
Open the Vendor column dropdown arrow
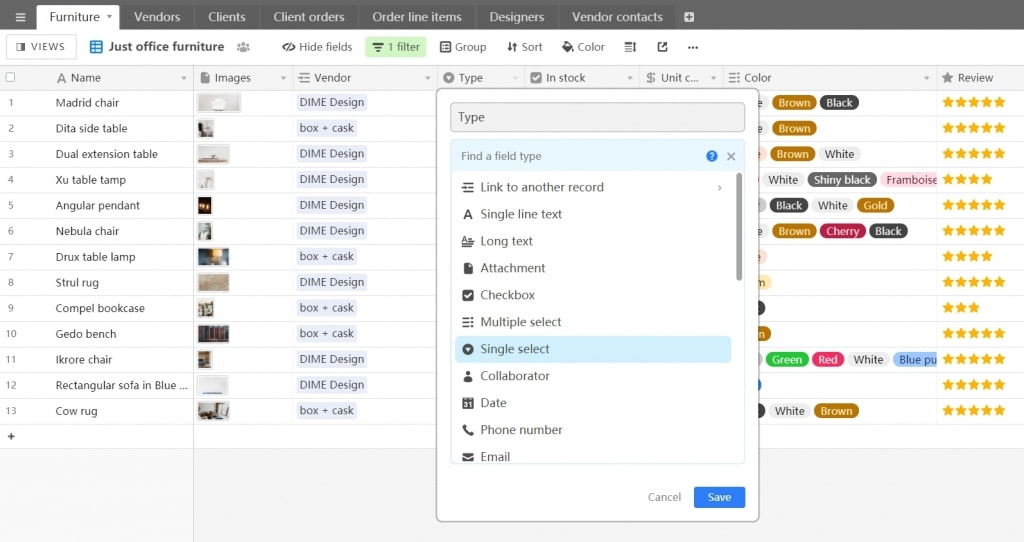tap(428, 78)
